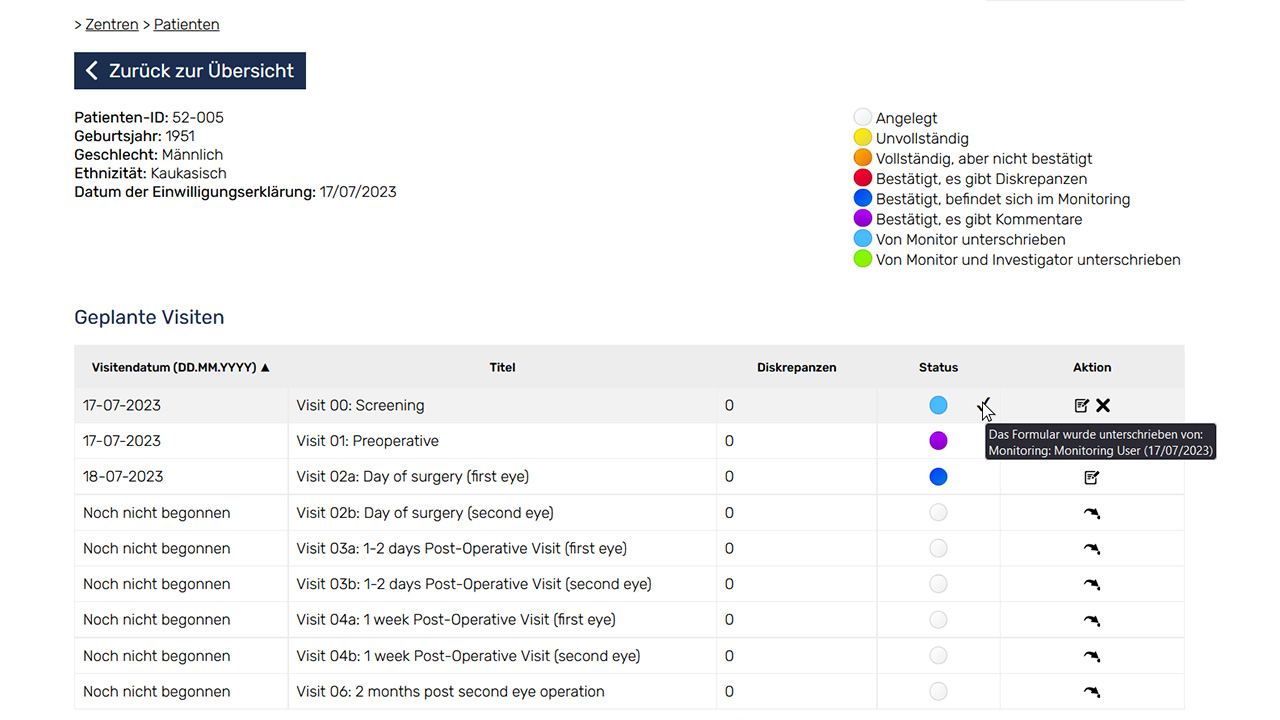This screenshot has width=1280, height=720.
Task: Click the yellow Unvollständig legend dot
Action: click(x=863, y=138)
